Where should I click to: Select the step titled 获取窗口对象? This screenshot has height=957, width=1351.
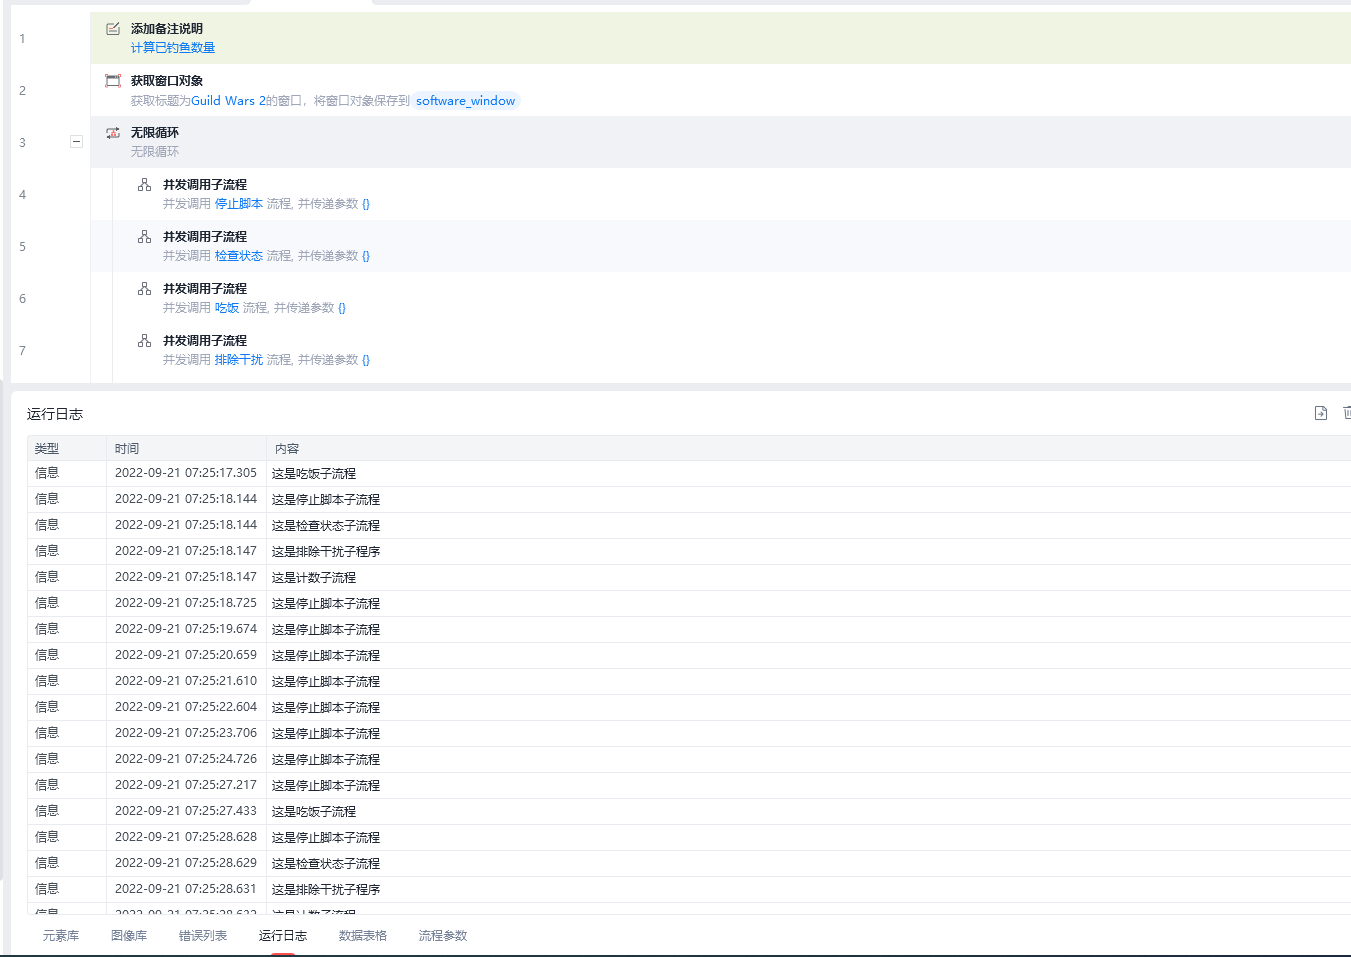pos(720,90)
